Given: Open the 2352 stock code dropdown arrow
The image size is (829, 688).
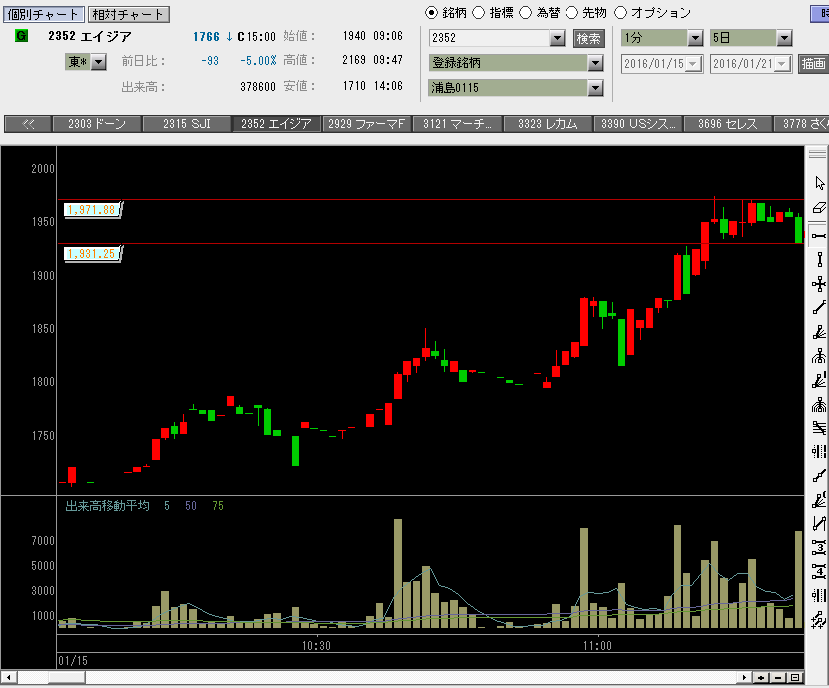Looking at the screenshot, I should [557, 38].
